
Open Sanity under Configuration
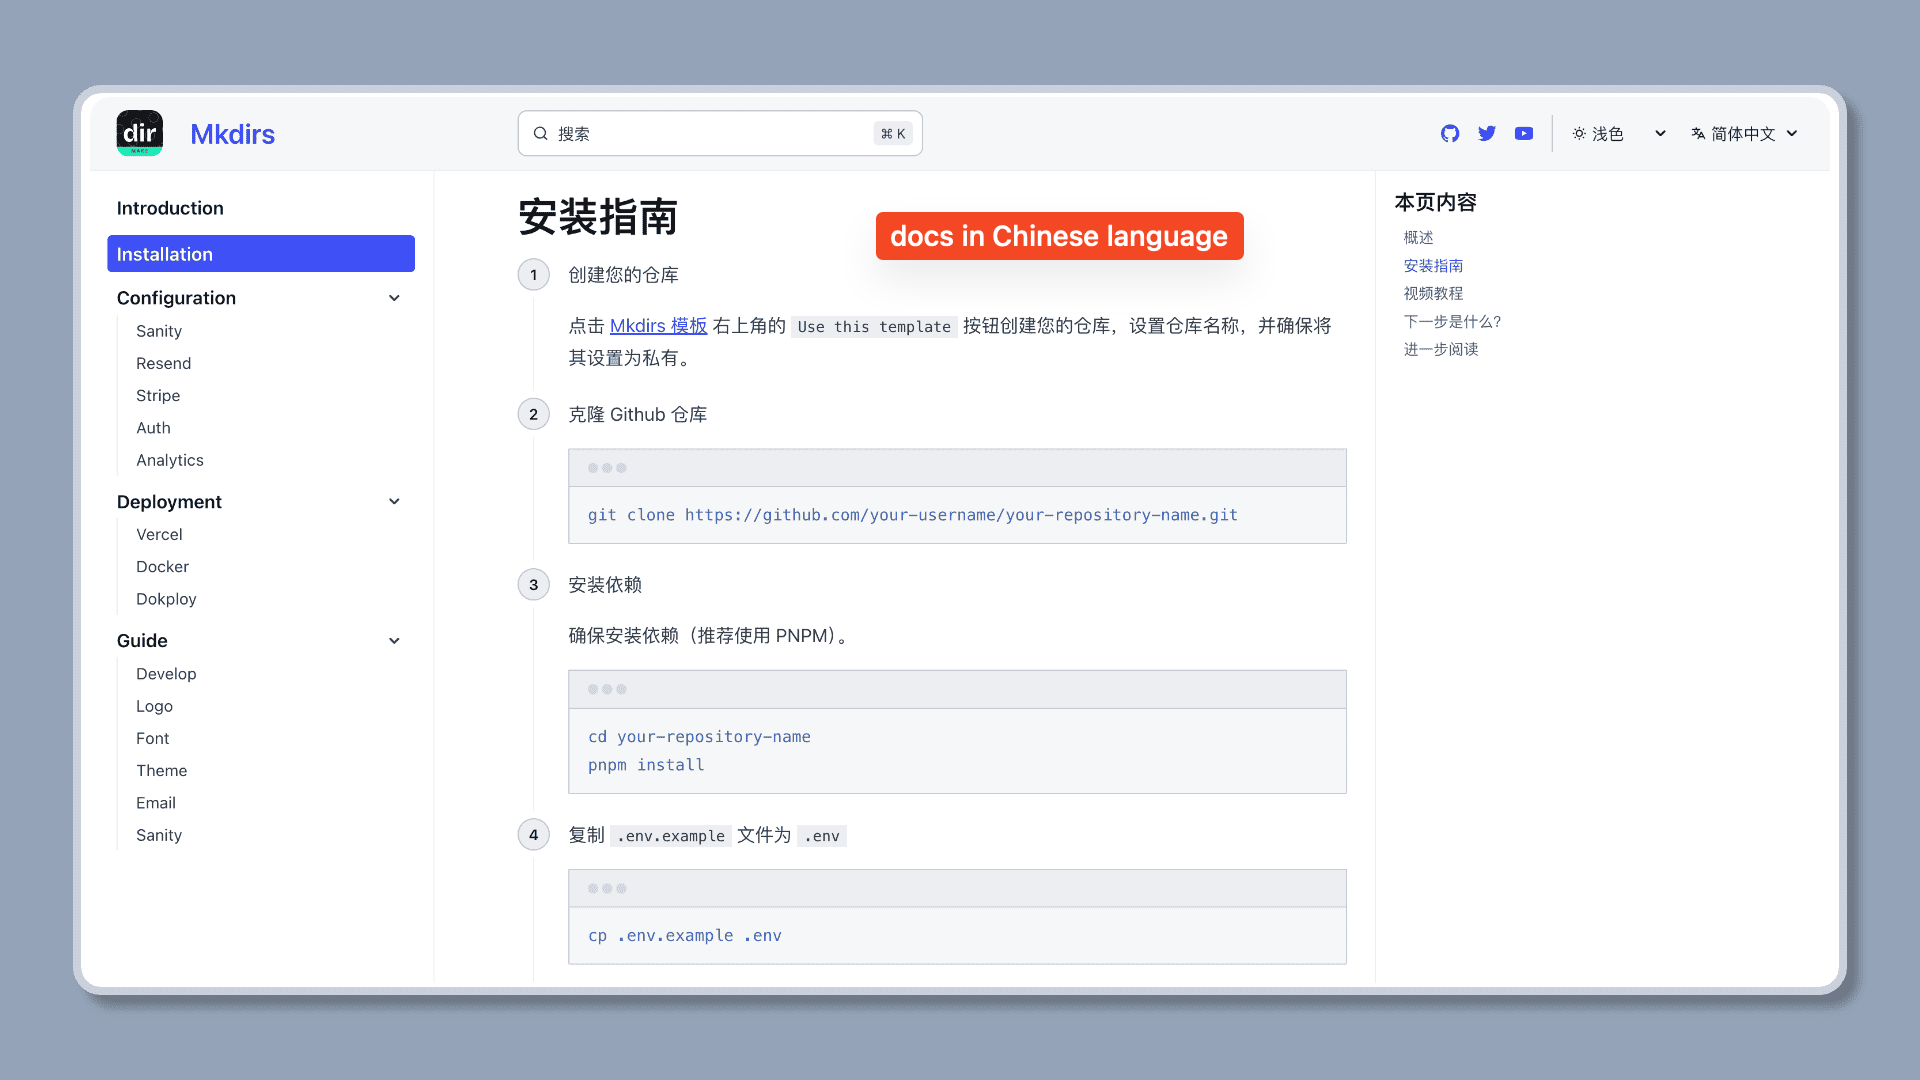[159, 331]
